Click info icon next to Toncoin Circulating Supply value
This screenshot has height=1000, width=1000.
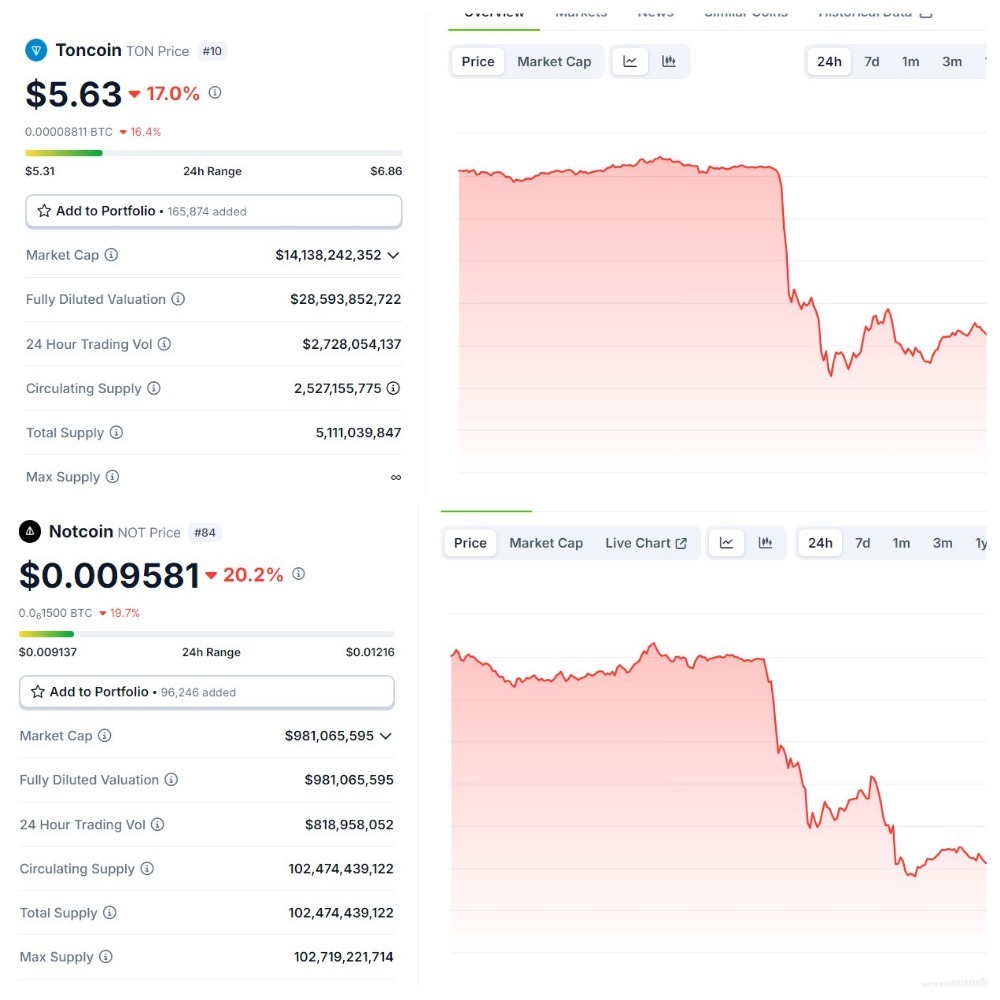pos(394,388)
